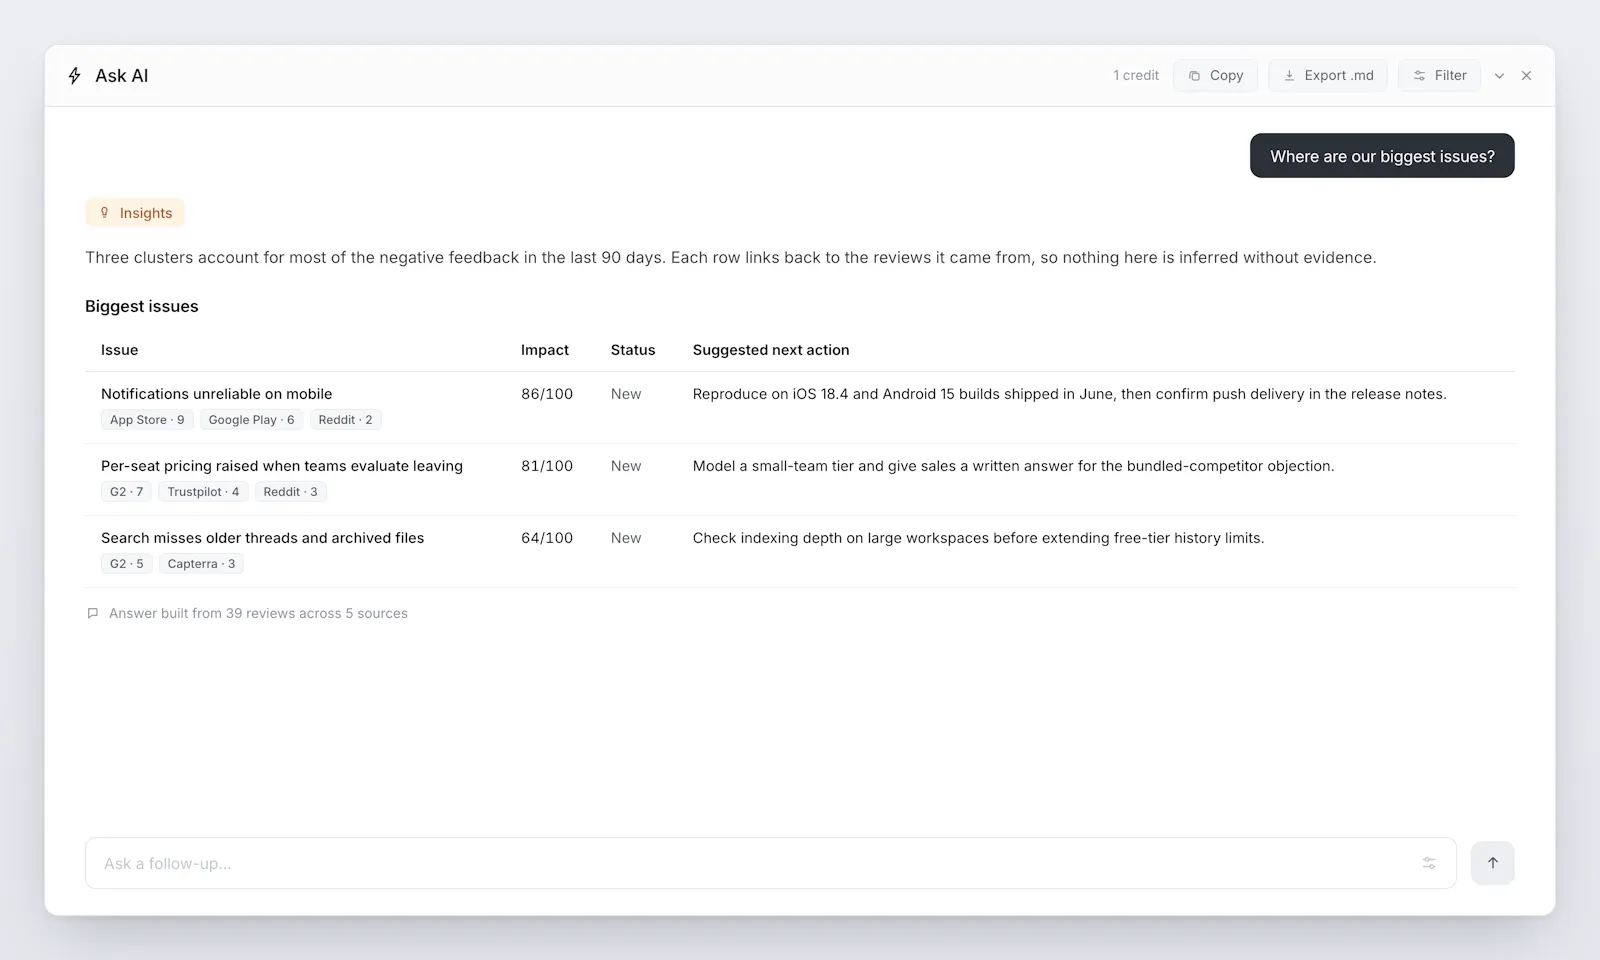Image resolution: width=1600 pixels, height=960 pixels.
Task: Open Trustpilot · 4 source chip
Action: [203, 492]
